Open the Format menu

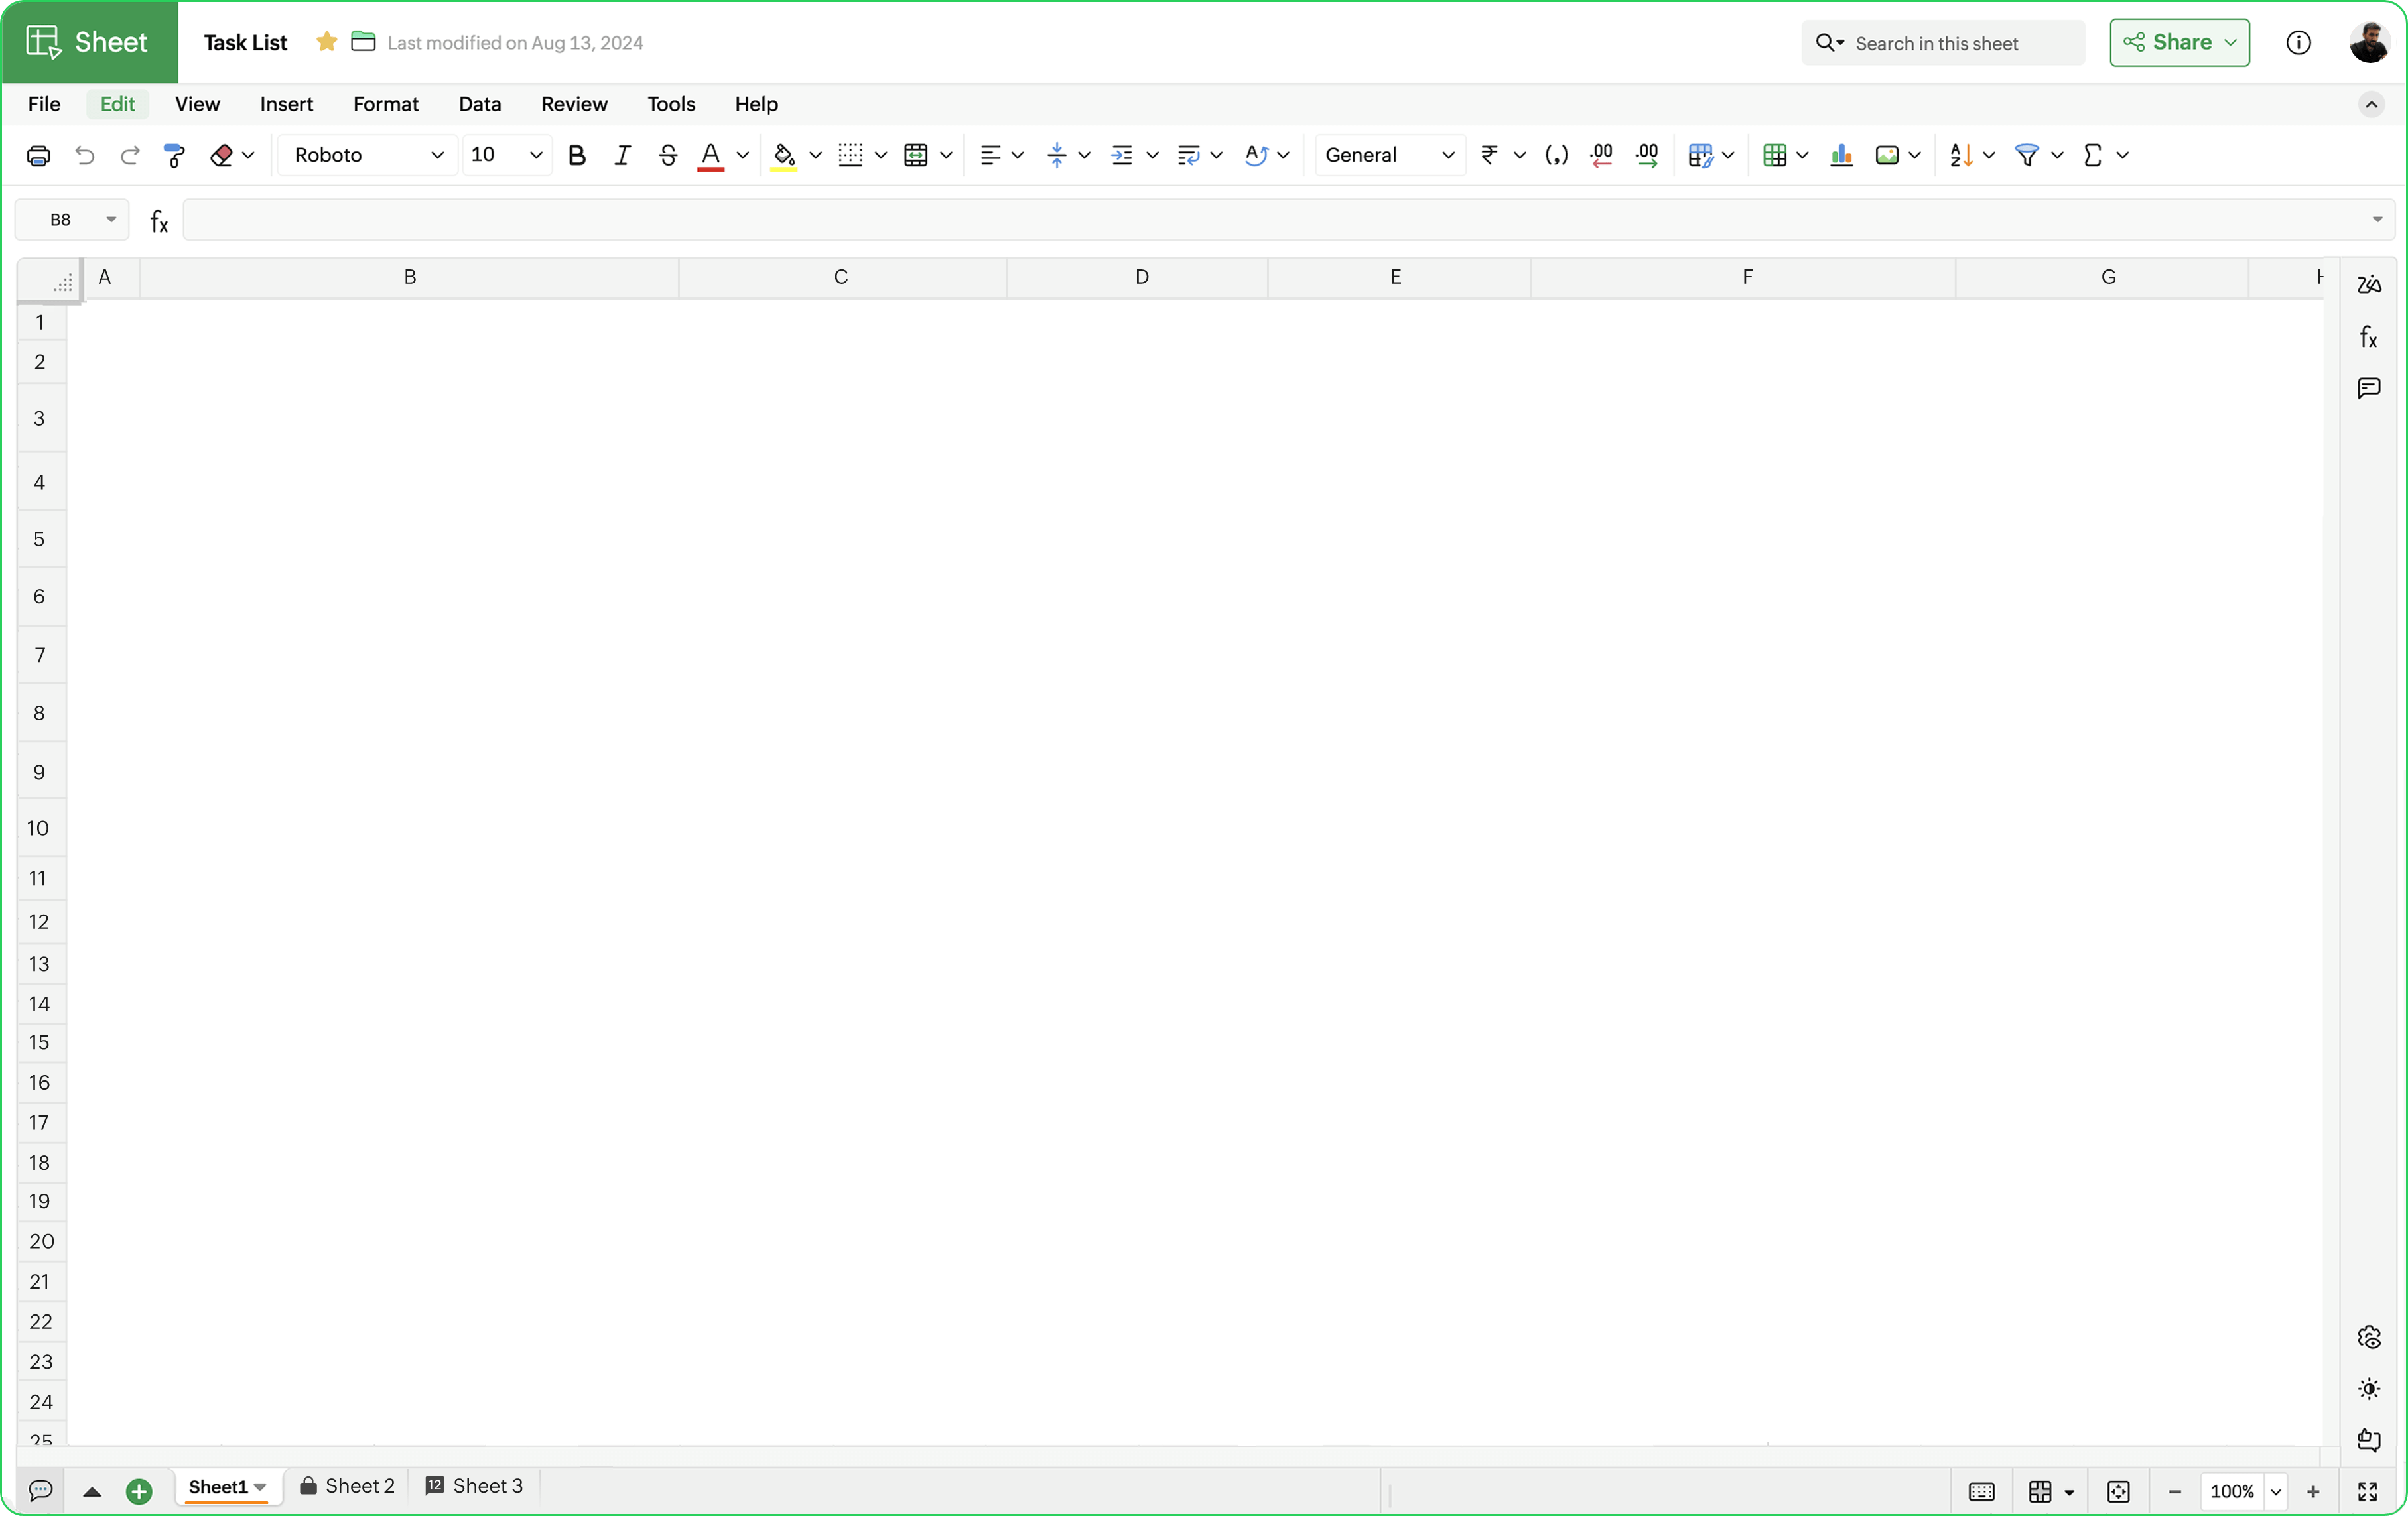386,104
